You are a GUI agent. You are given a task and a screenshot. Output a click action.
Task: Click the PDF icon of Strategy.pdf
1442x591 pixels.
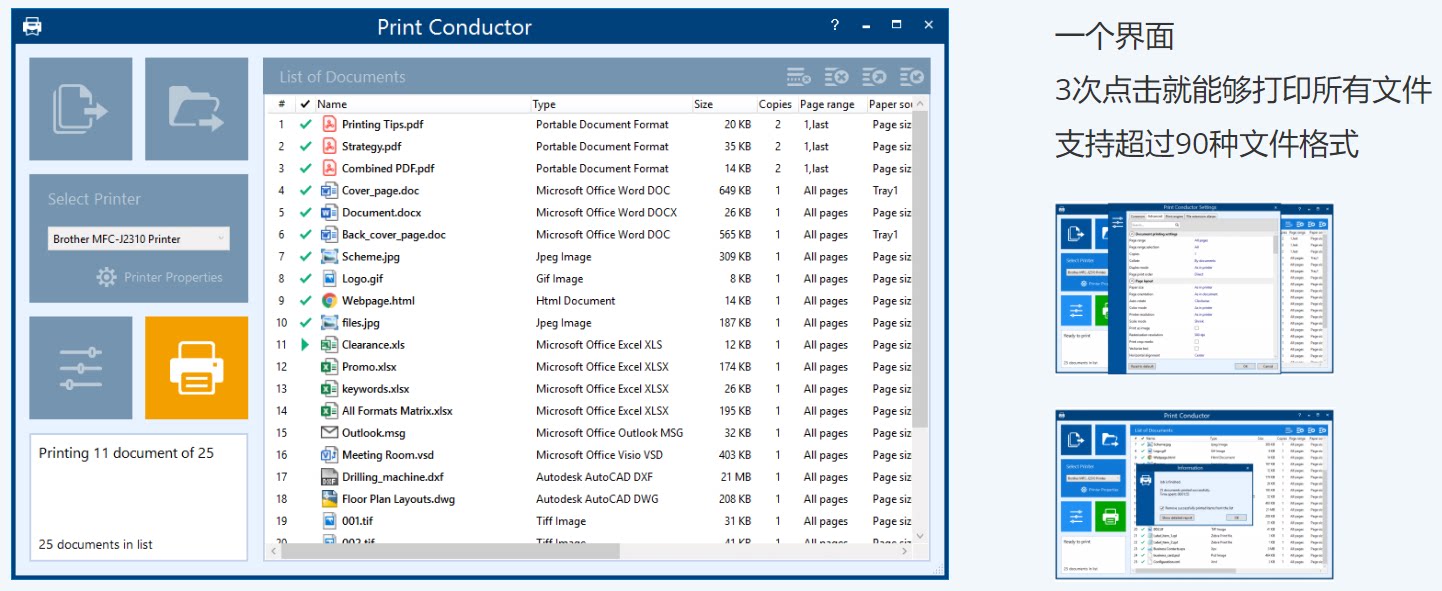pyautogui.click(x=329, y=146)
